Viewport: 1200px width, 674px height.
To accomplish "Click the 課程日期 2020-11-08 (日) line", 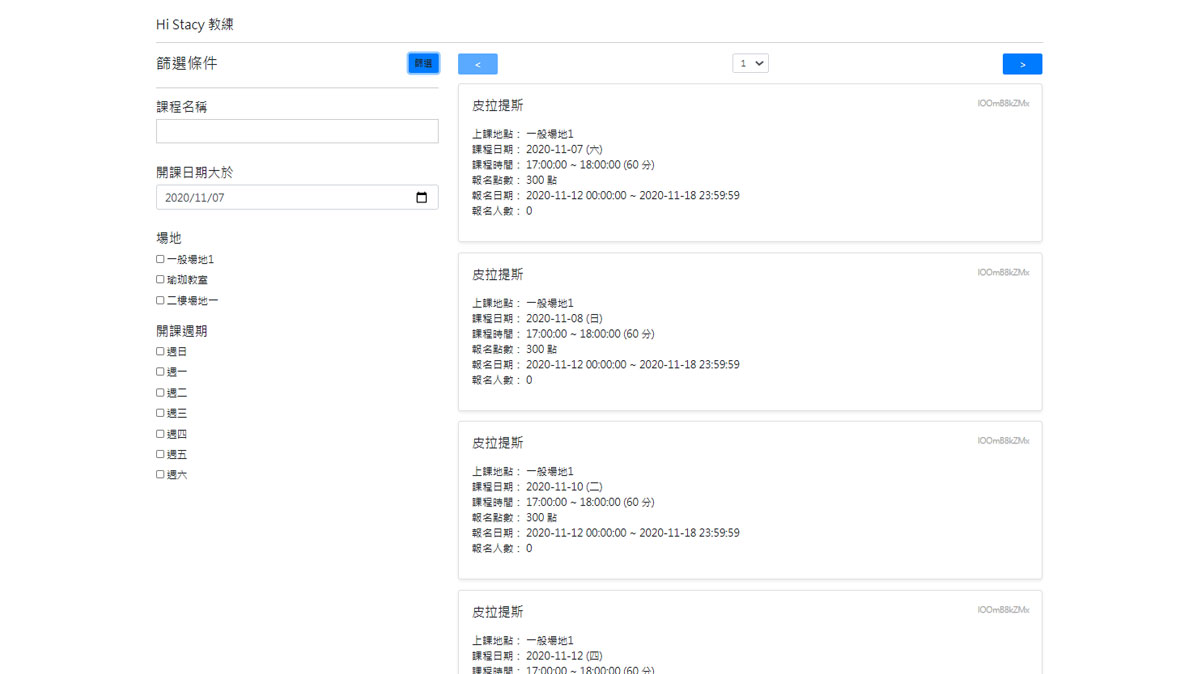I will point(537,318).
